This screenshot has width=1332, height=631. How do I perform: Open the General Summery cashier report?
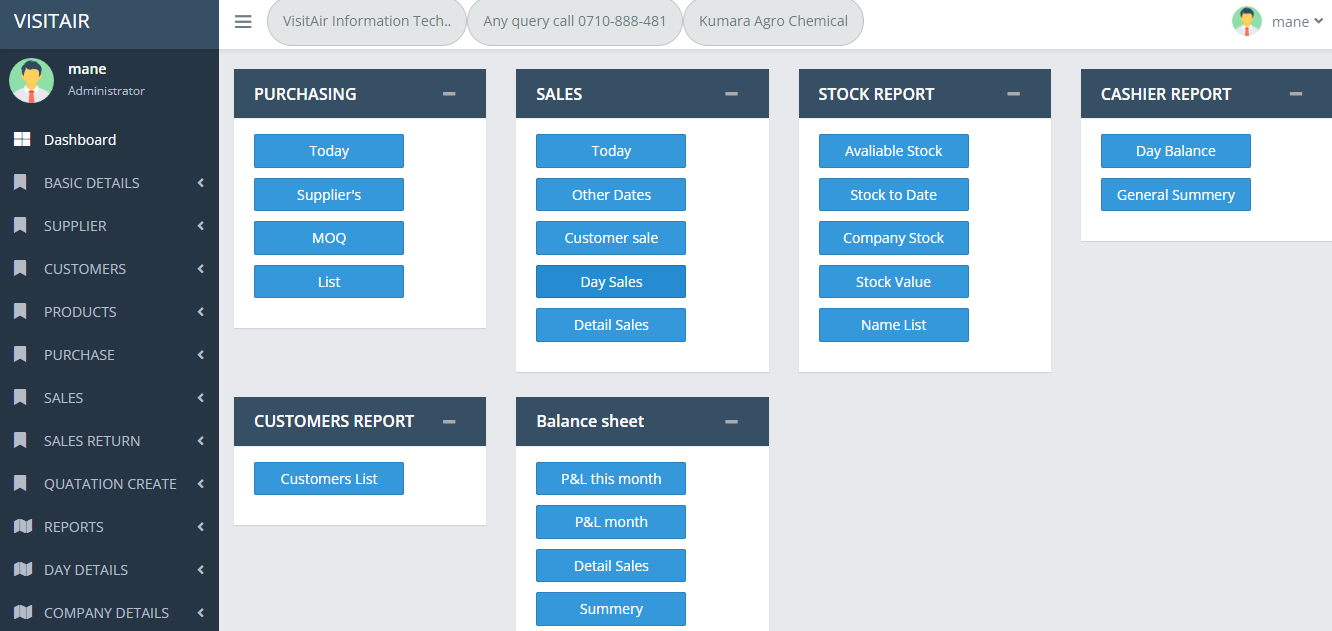coord(1175,195)
